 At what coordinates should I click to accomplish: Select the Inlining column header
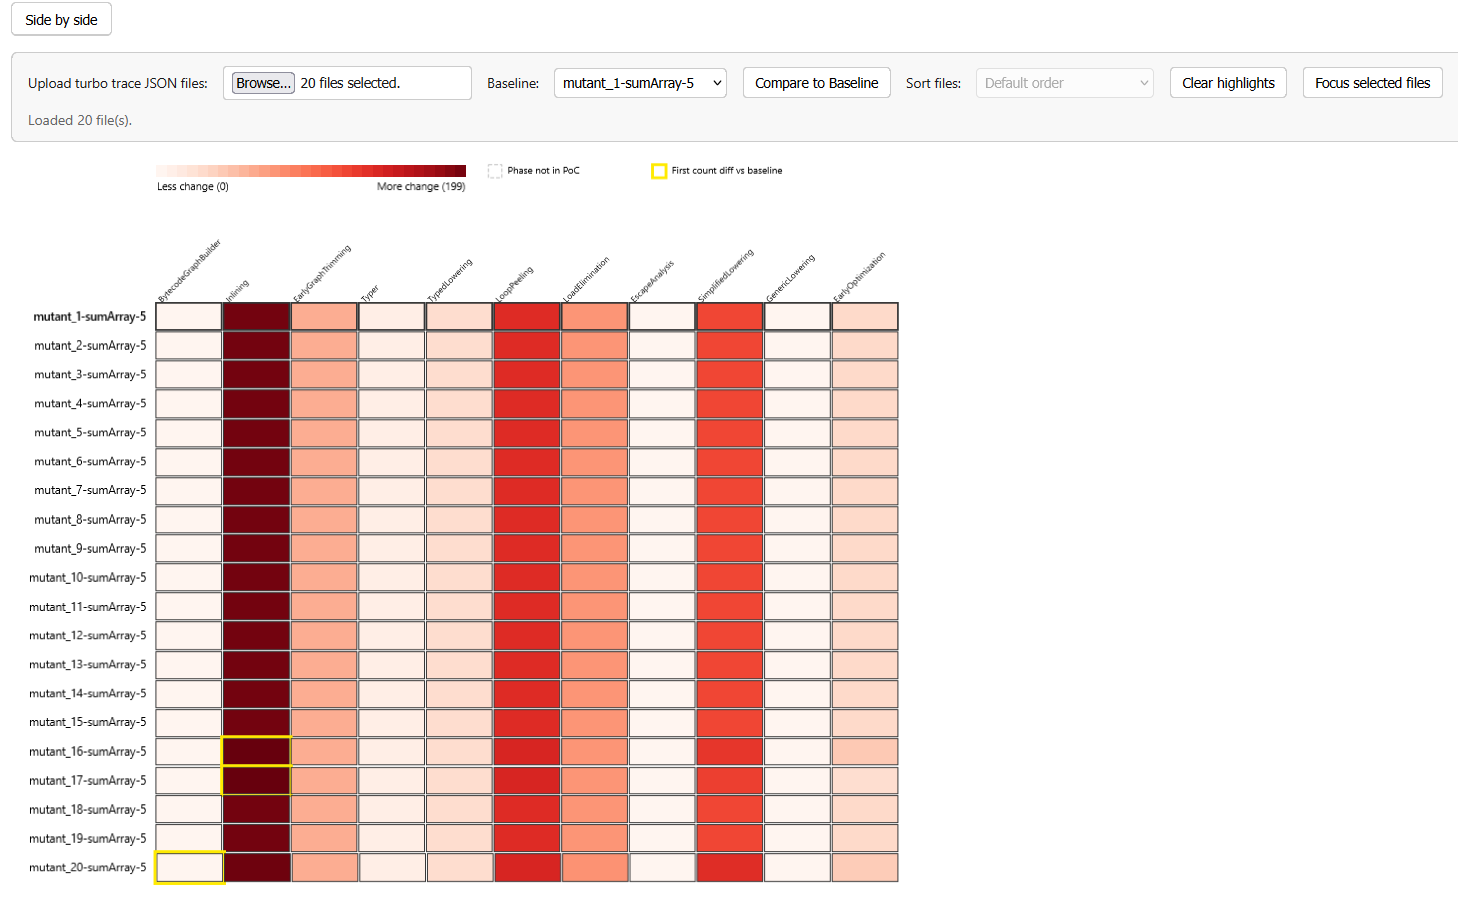[x=237, y=290]
